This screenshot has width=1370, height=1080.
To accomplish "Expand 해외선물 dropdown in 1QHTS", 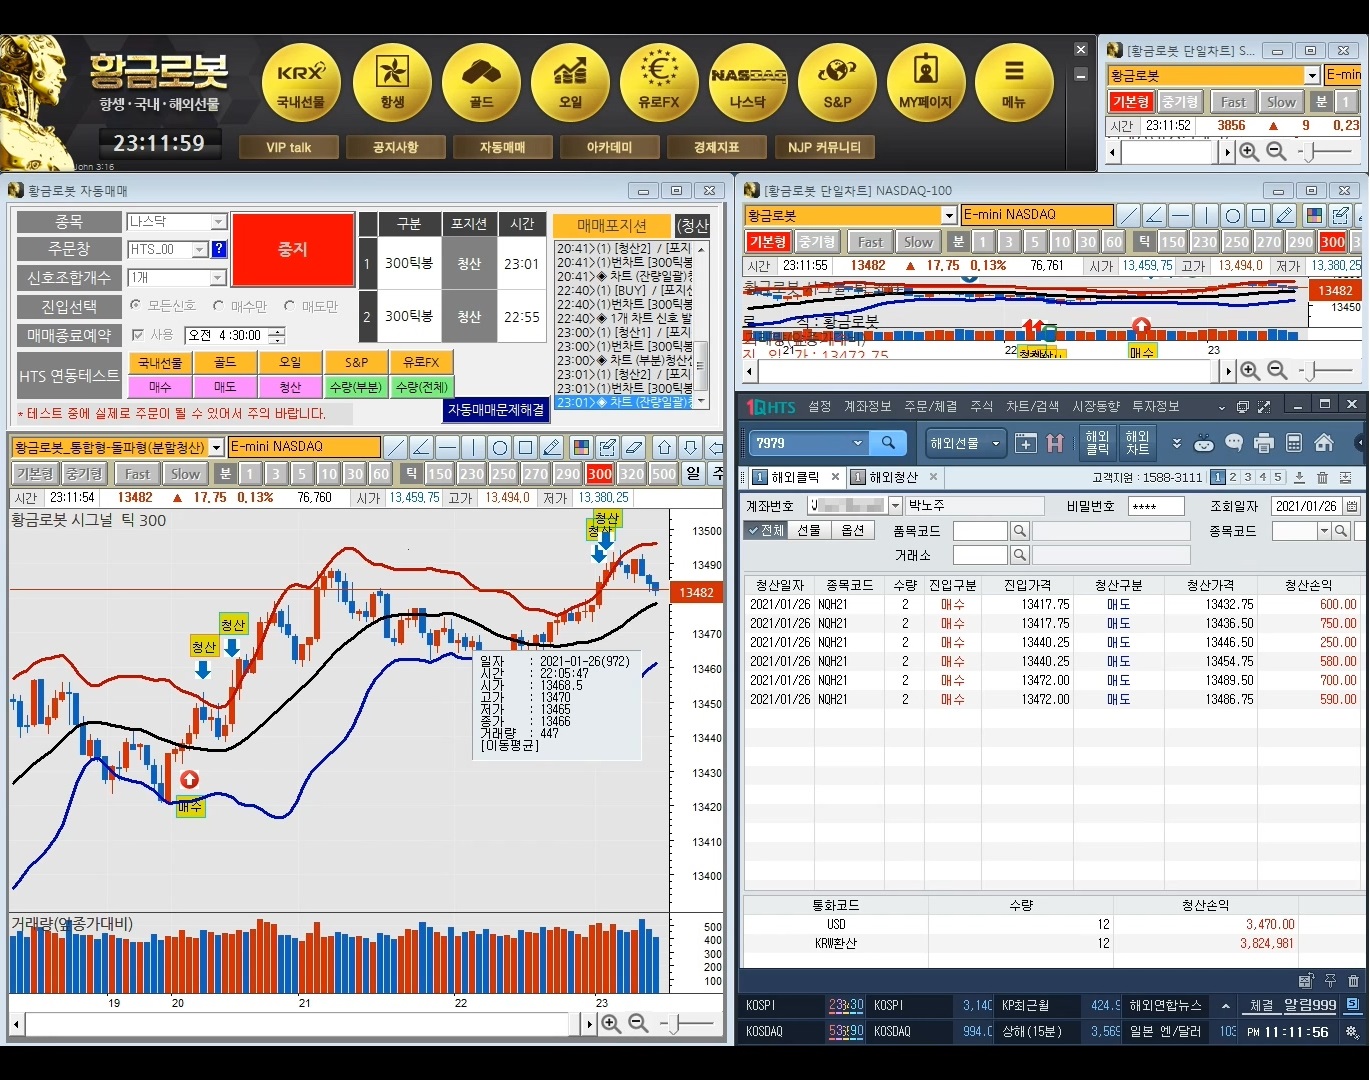I will coord(995,443).
